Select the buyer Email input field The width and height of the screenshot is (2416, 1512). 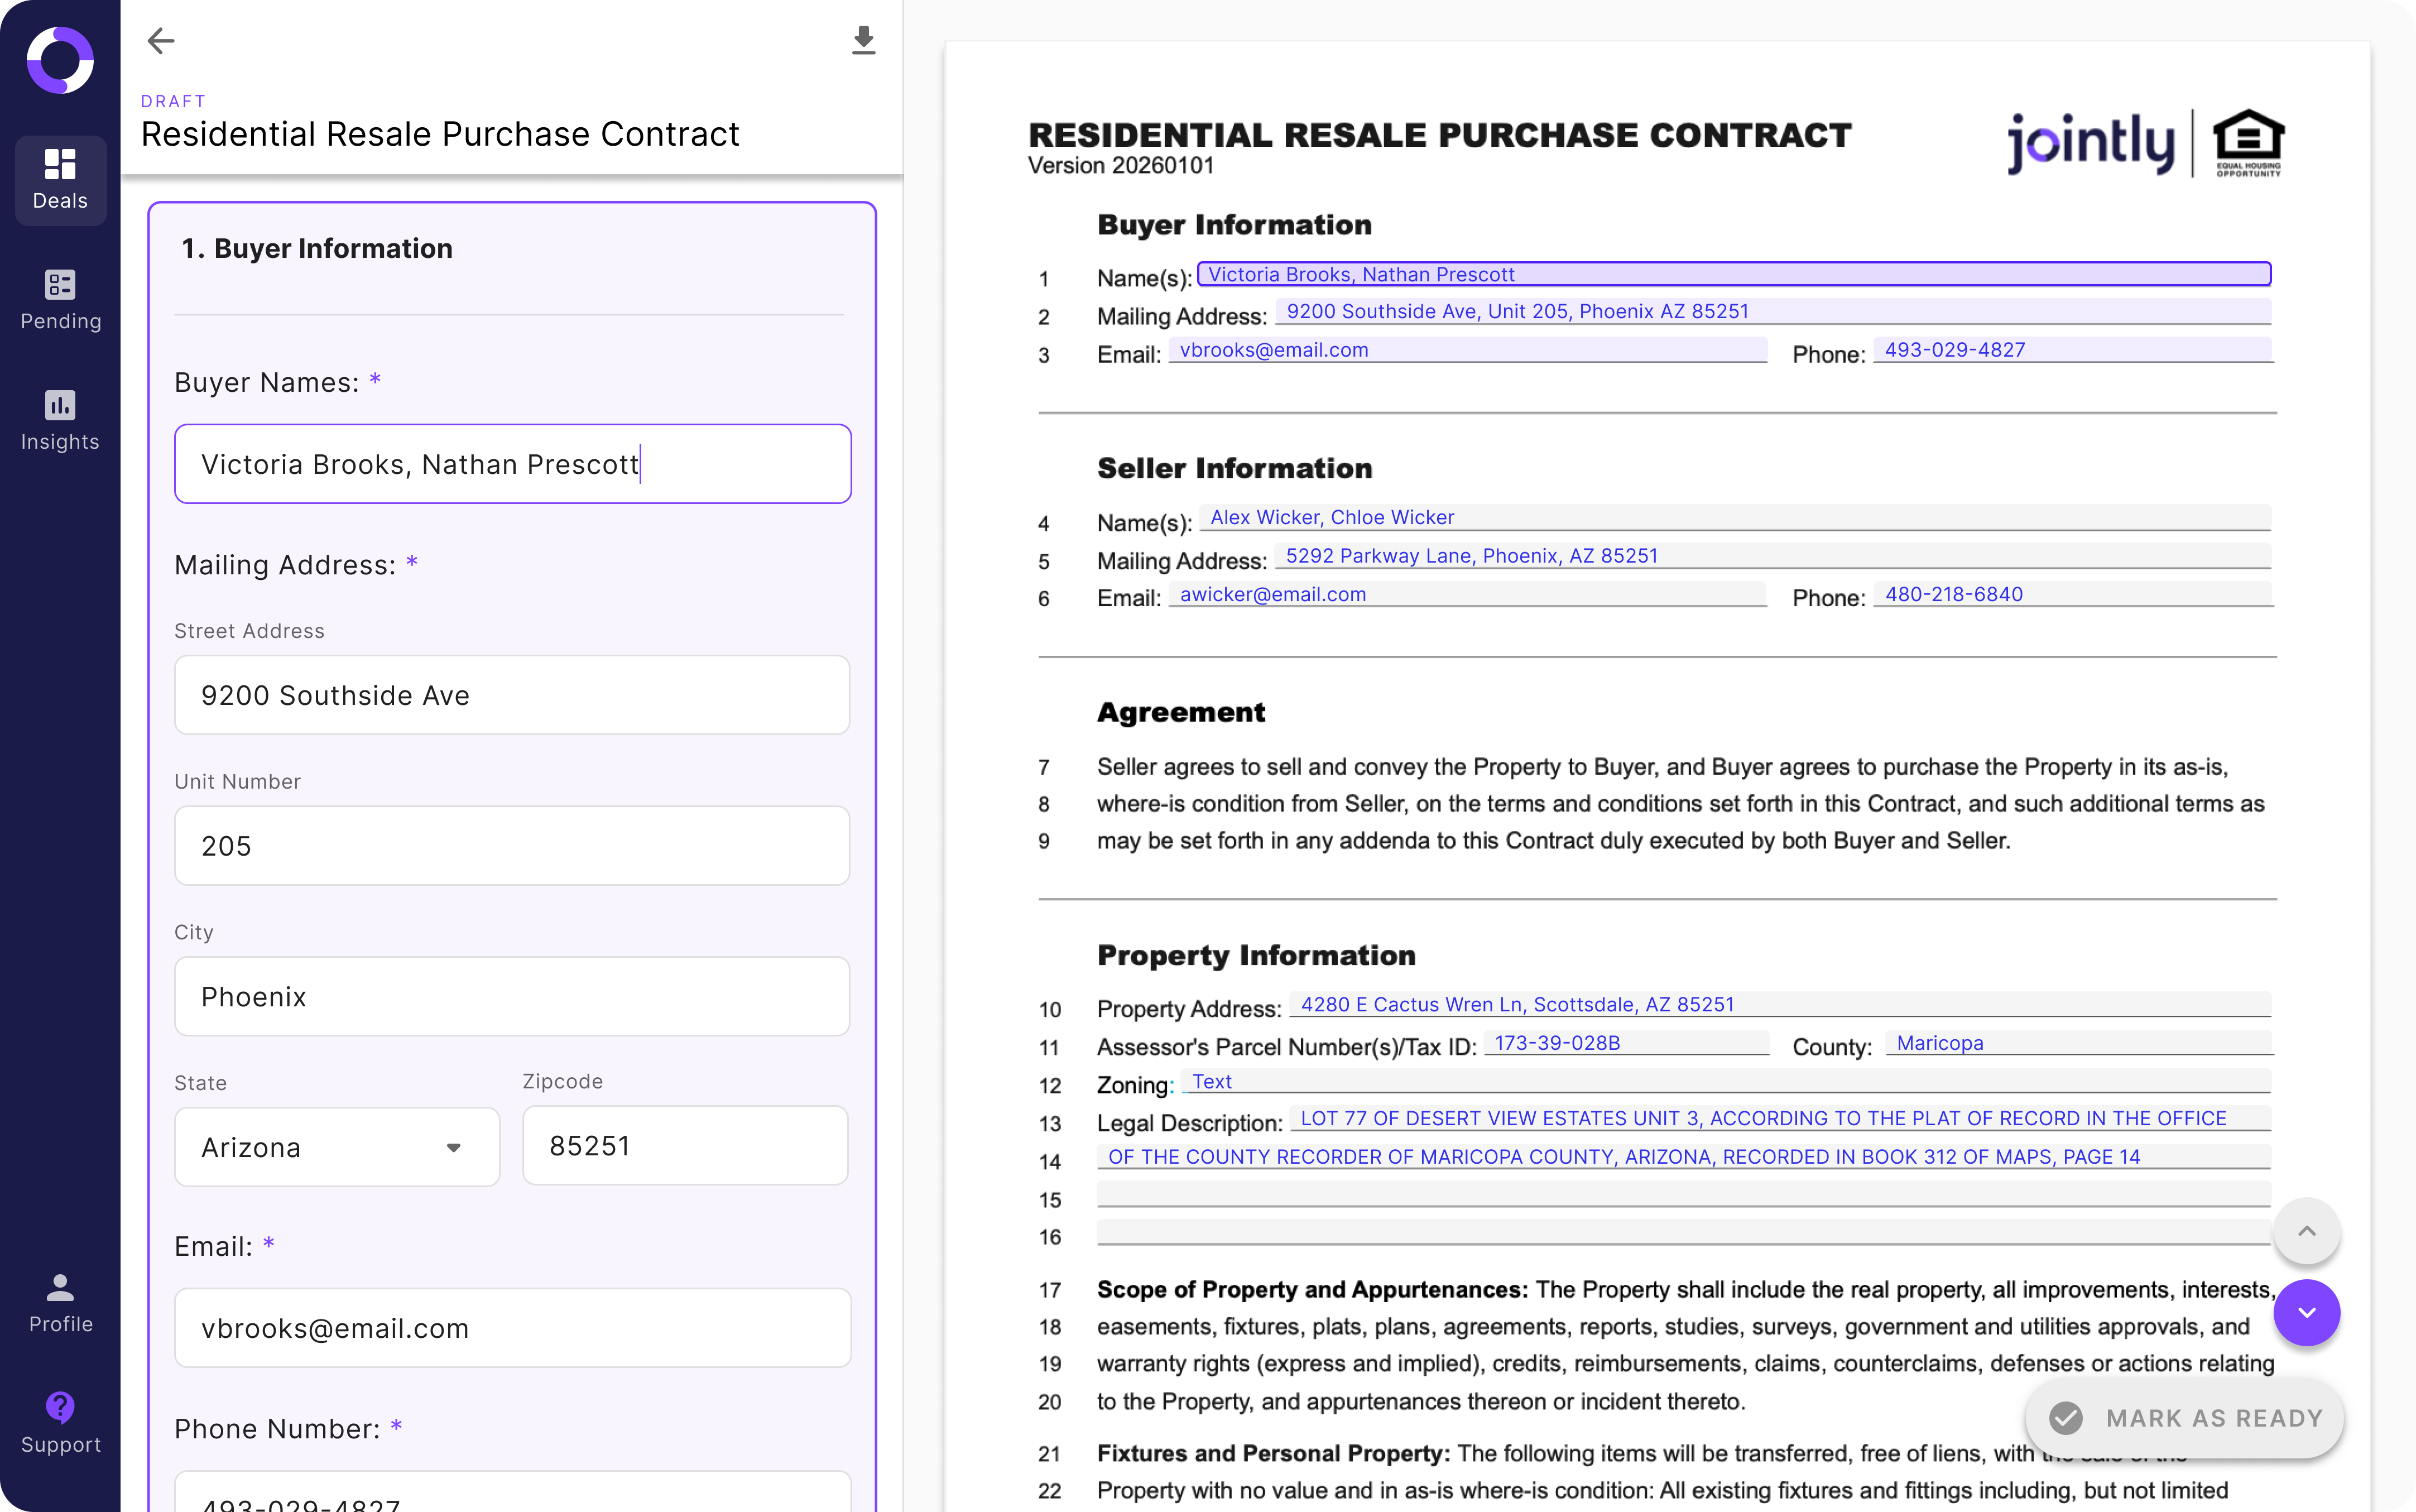[512, 1328]
